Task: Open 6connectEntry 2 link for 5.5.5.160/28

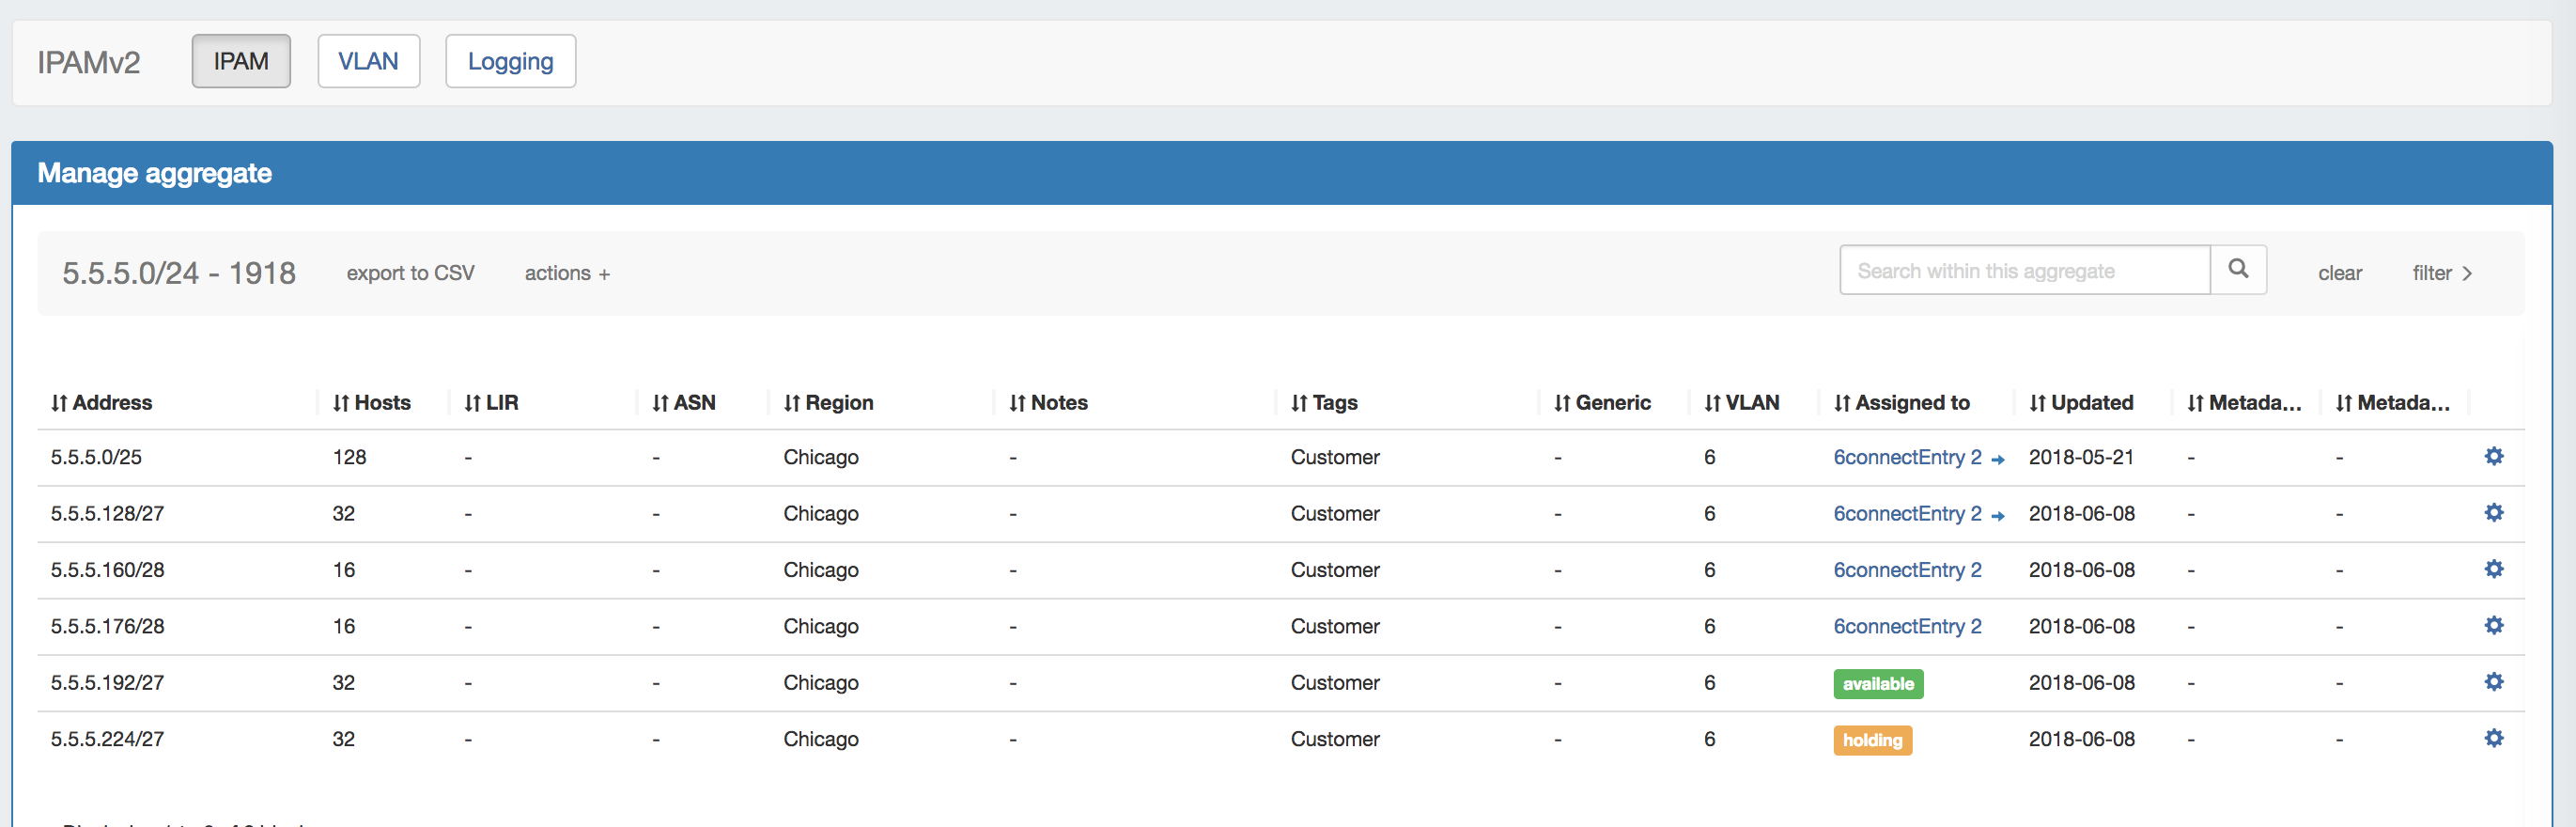Action: tap(1906, 569)
